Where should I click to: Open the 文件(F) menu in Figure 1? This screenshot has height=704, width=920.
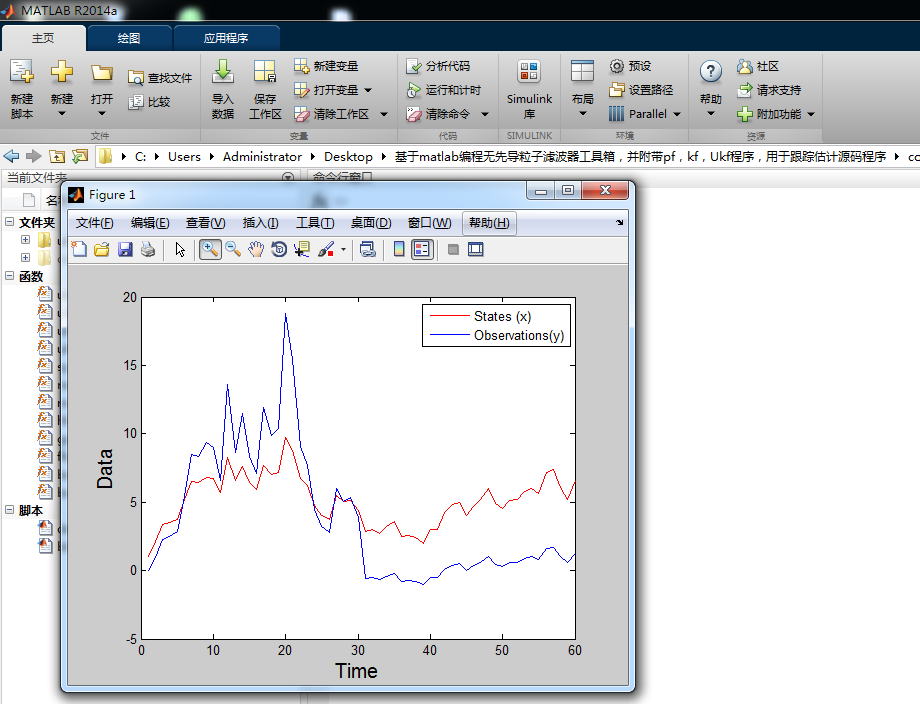pos(94,223)
